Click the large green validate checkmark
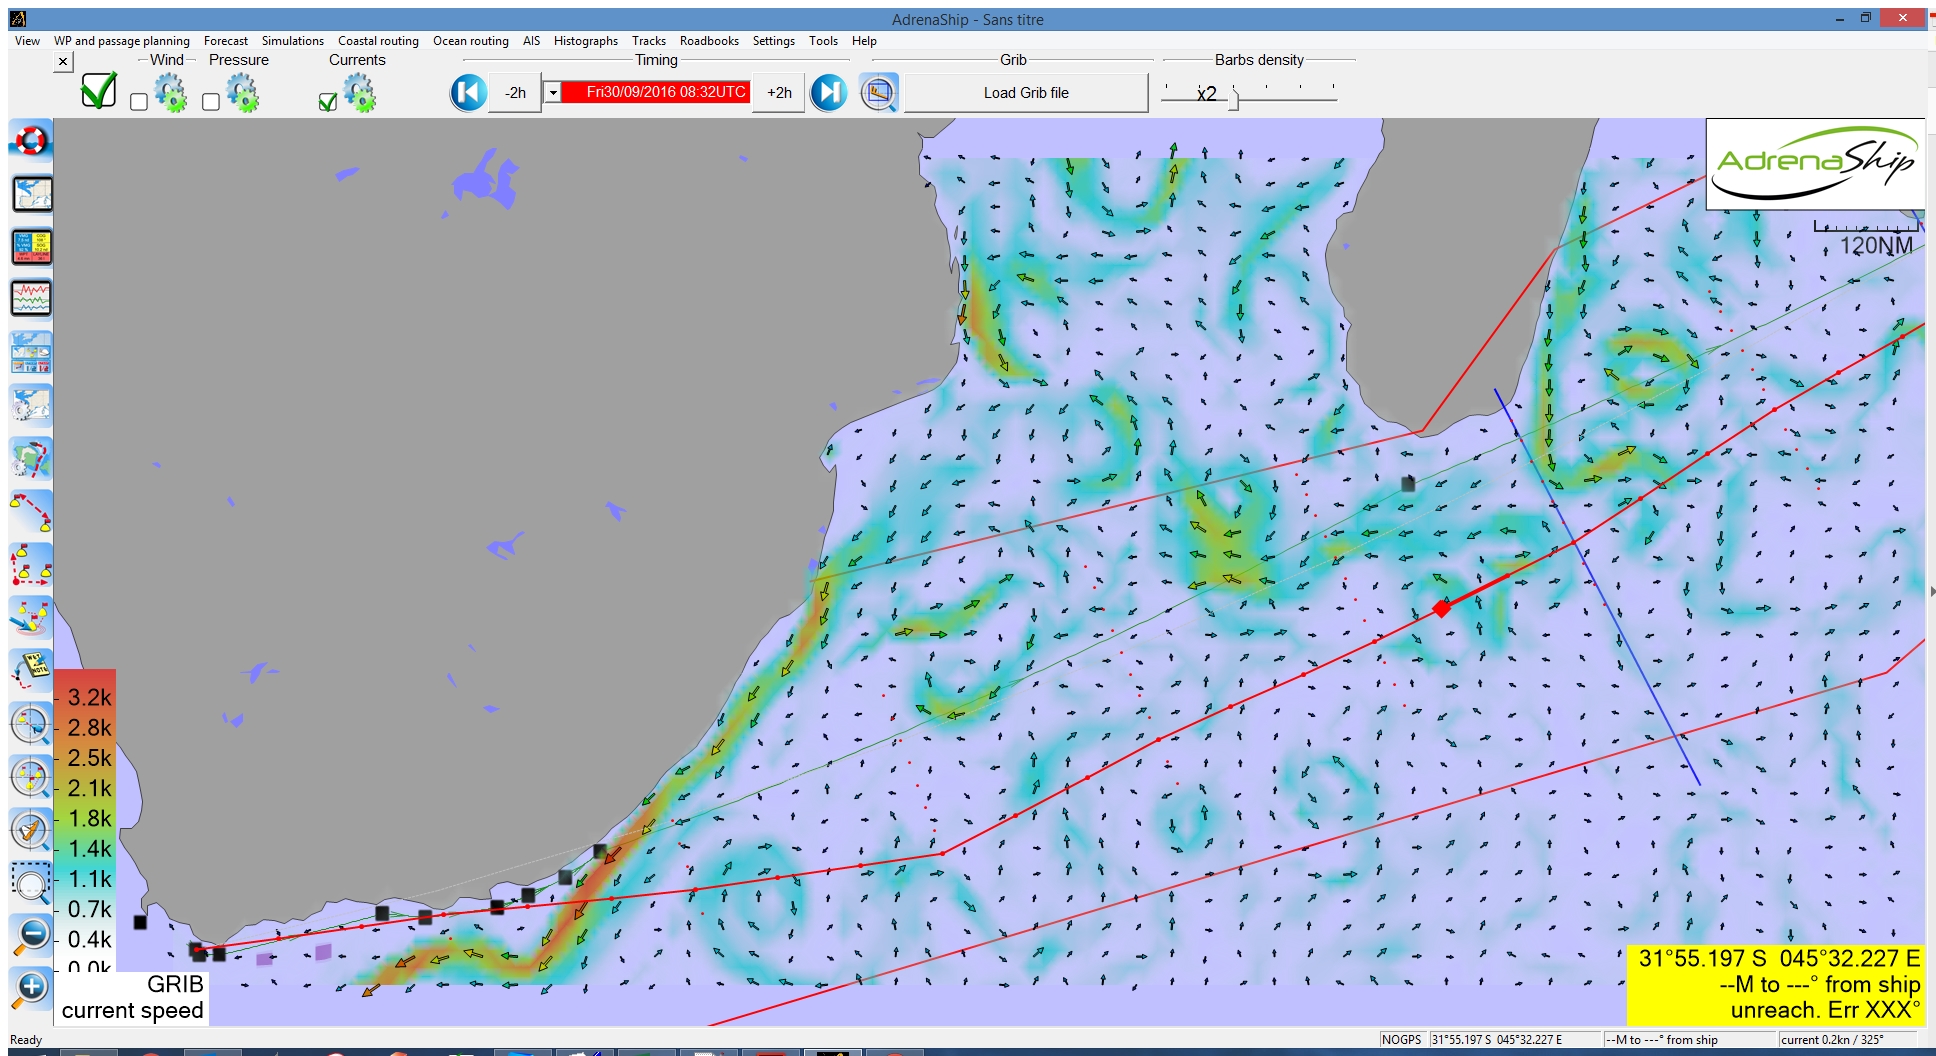Screen dimensions: 1936x1056 [x=98, y=91]
